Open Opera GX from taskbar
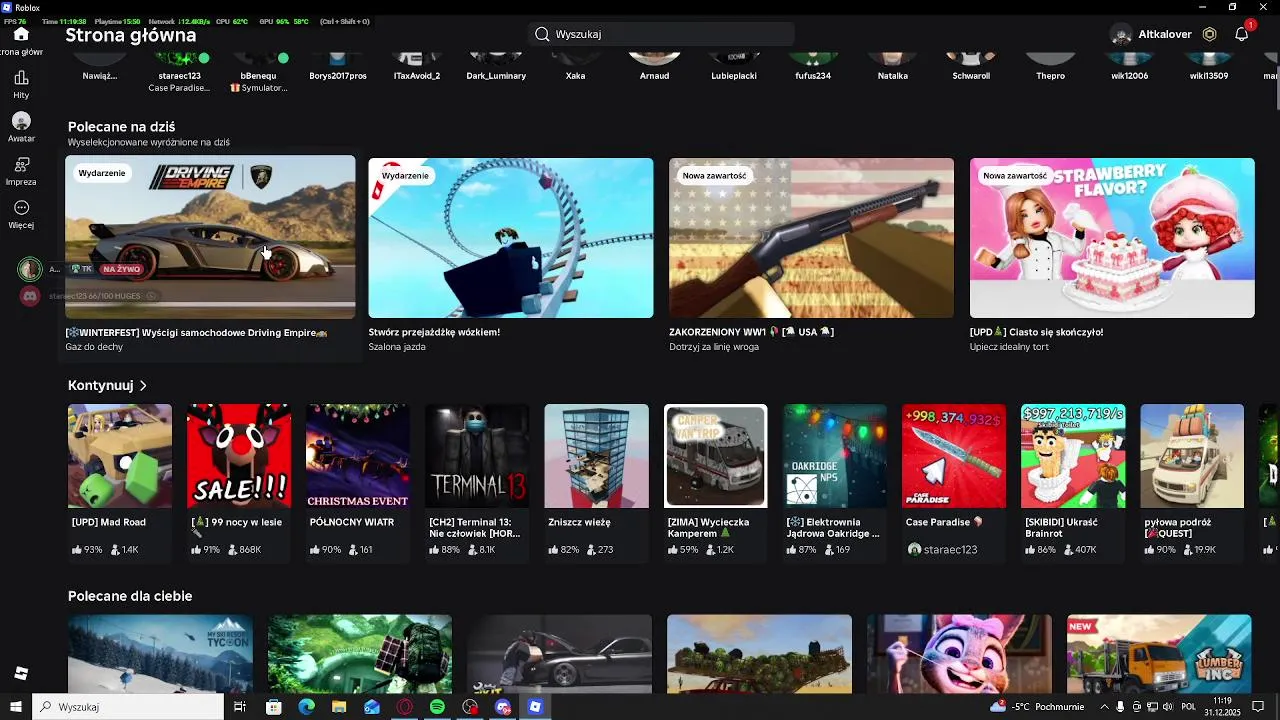The image size is (1280, 720). click(x=405, y=707)
